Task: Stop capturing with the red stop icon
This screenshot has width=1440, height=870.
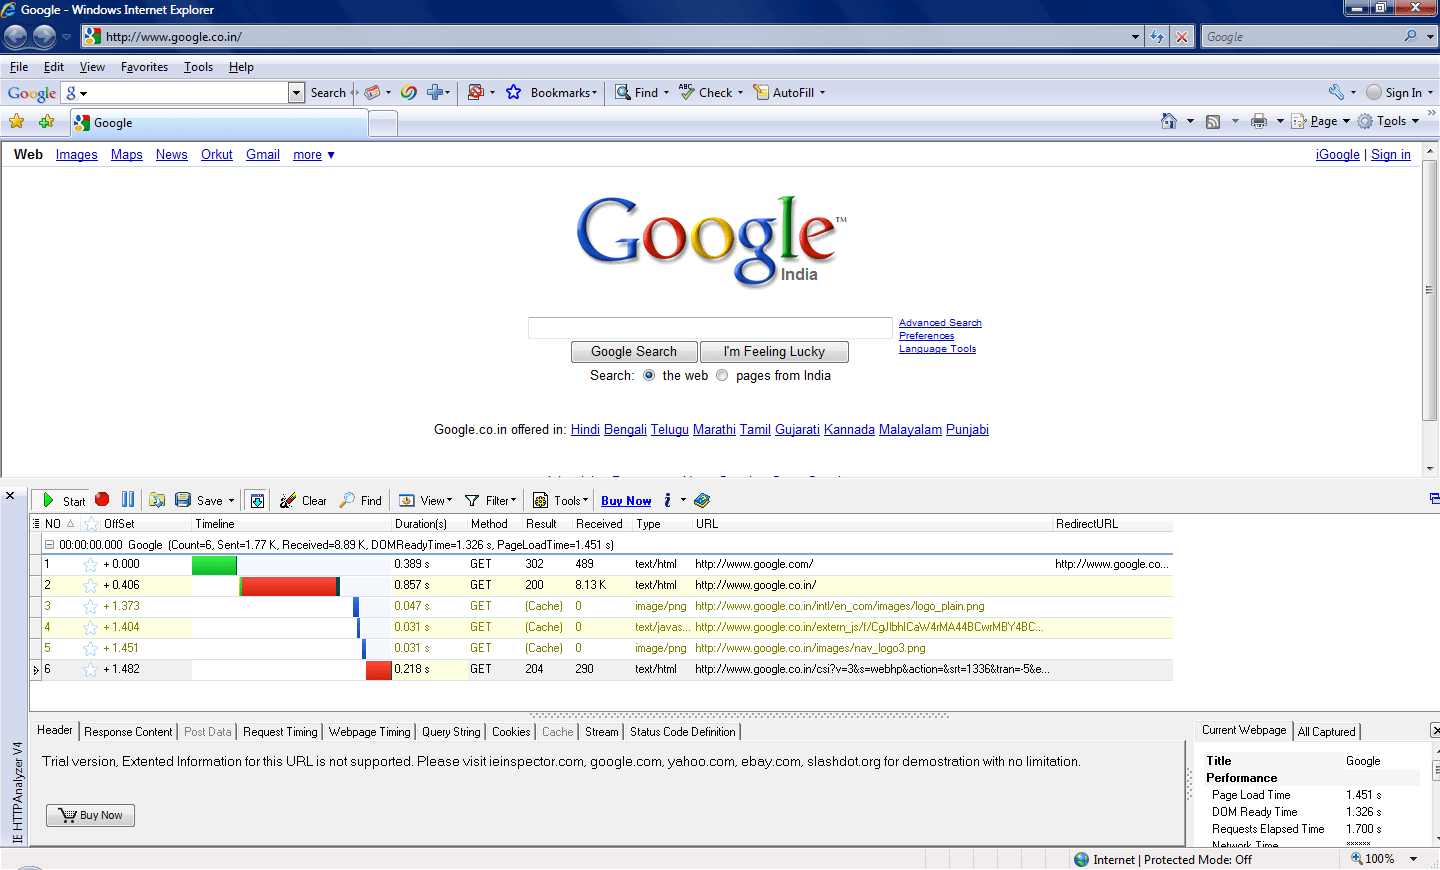Action: point(102,499)
